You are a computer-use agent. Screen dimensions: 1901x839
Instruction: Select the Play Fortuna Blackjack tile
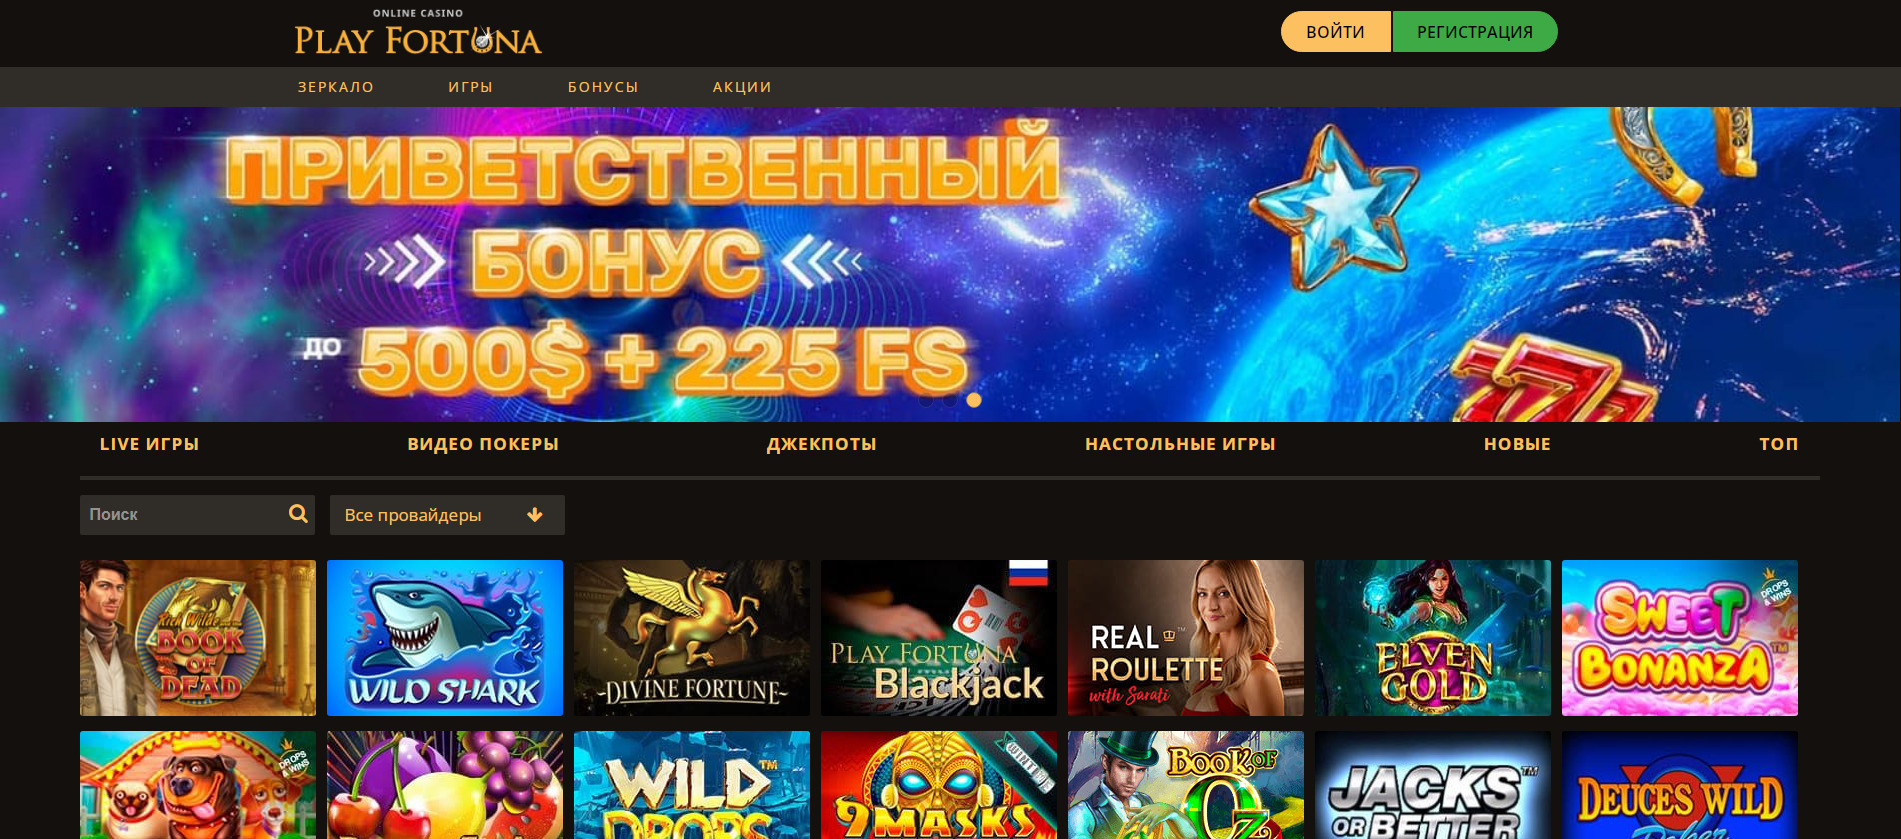[939, 638]
